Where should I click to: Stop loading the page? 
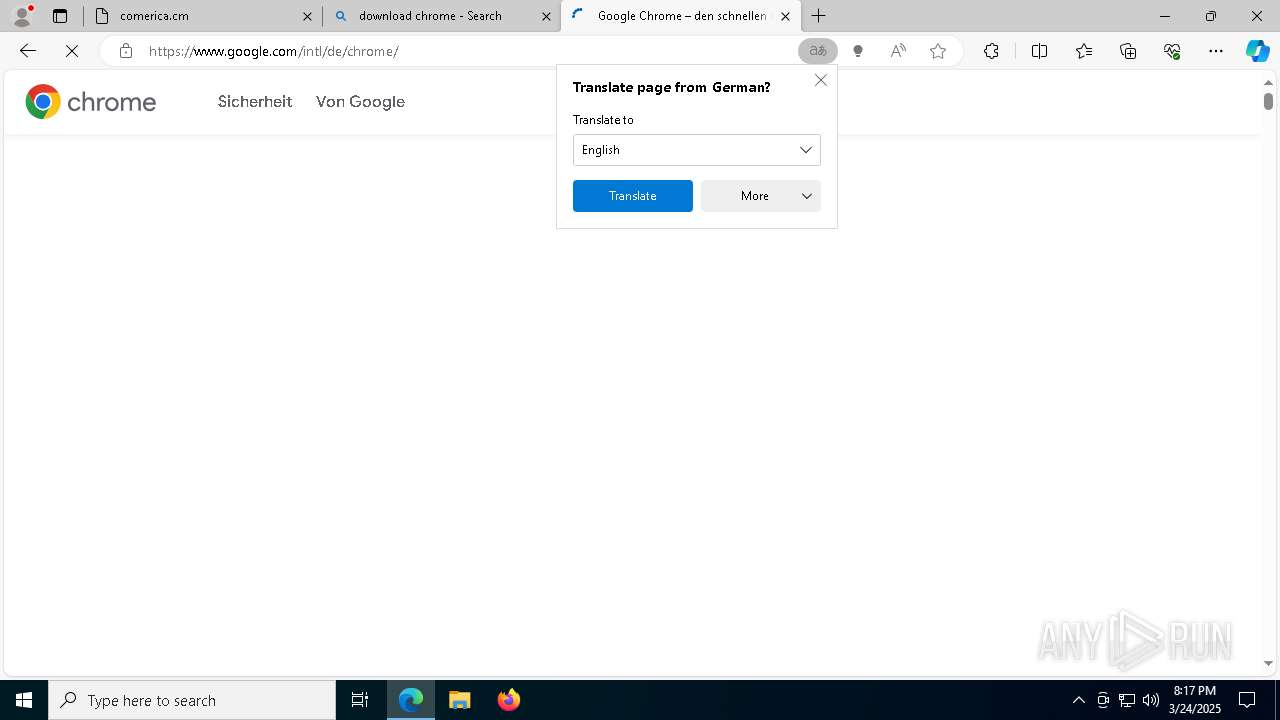pyautogui.click(x=72, y=51)
